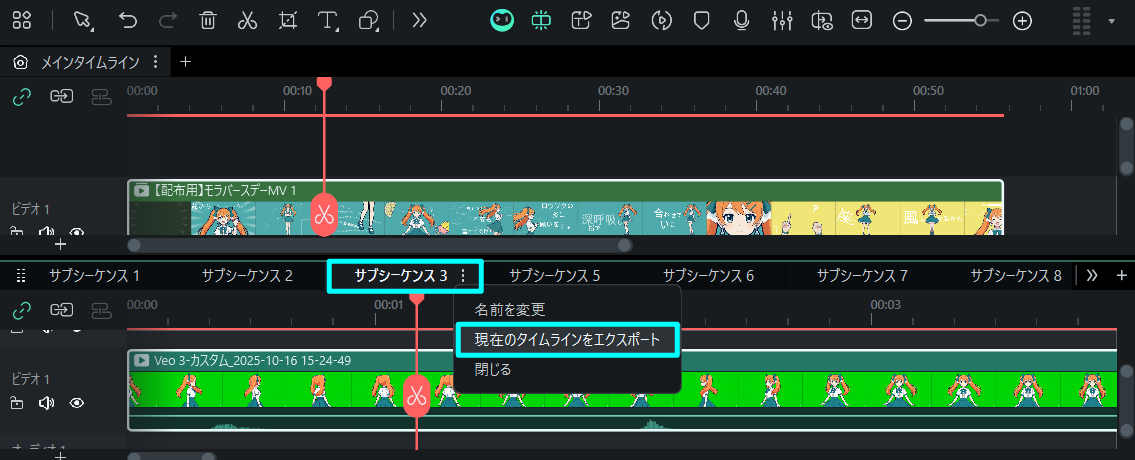Click the trash delete icon

pyautogui.click(x=208, y=20)
